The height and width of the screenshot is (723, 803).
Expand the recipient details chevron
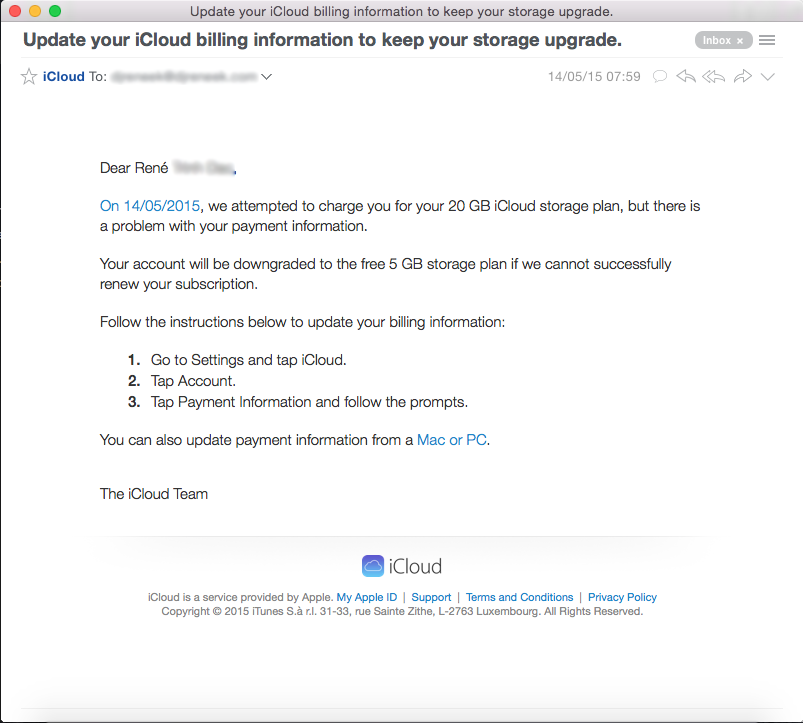[x=266, y=77]
